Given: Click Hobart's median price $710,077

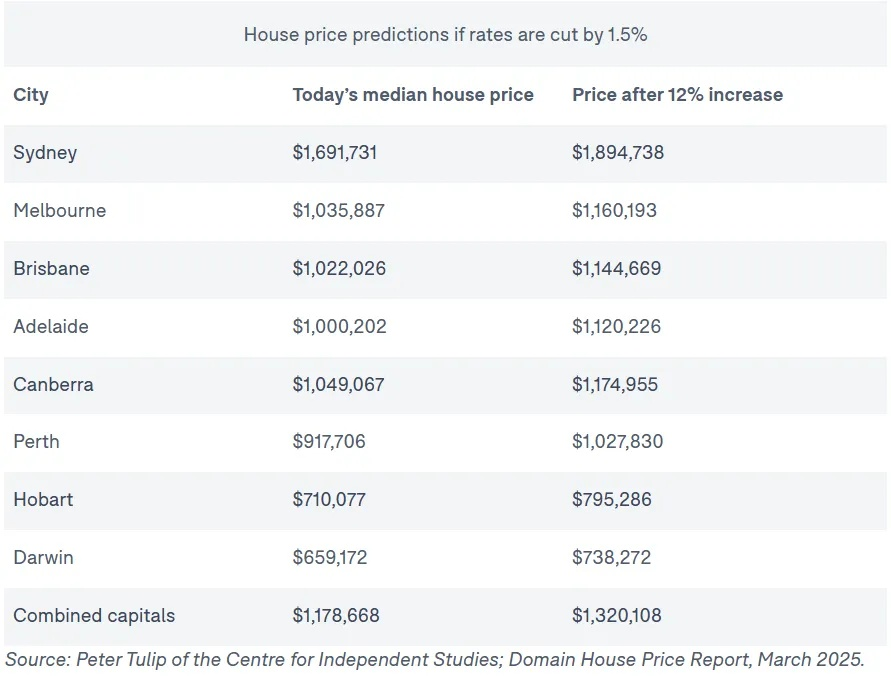Looking at the screenshot, I should [329, 500].
